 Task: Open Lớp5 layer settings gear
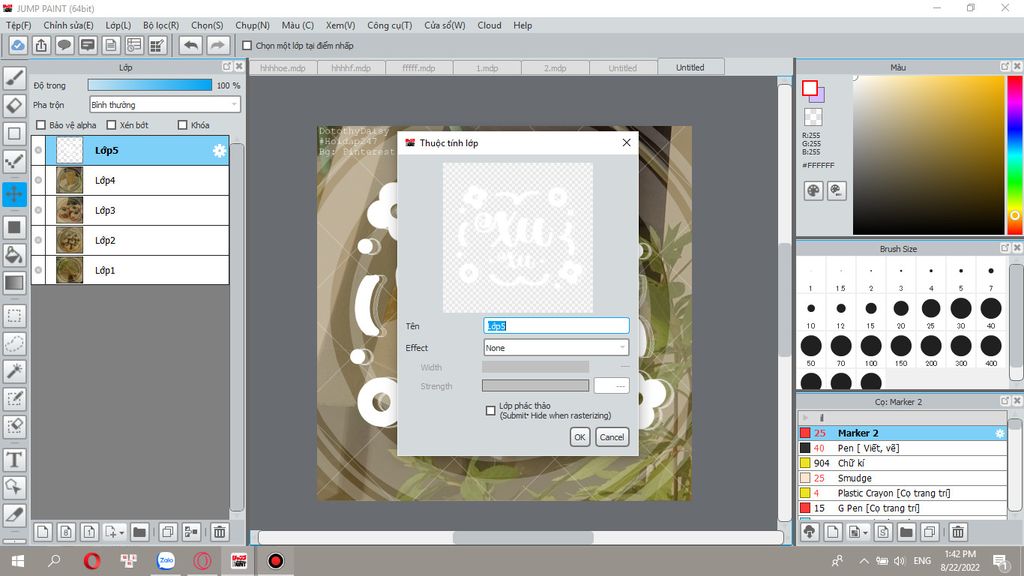(219, 151)
